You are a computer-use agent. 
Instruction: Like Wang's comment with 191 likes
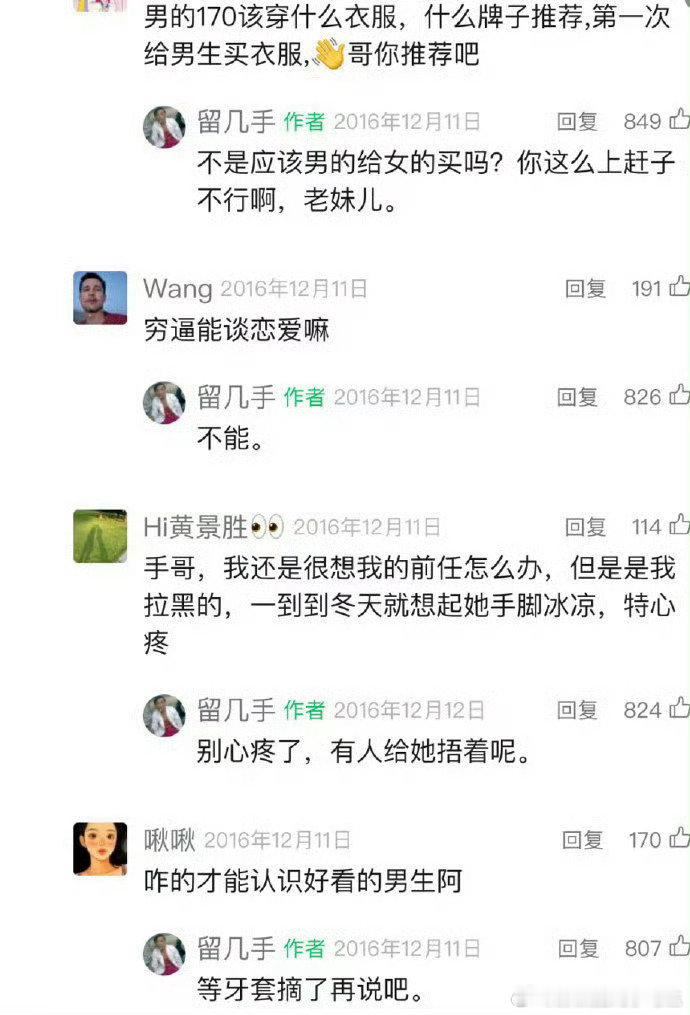678,287
